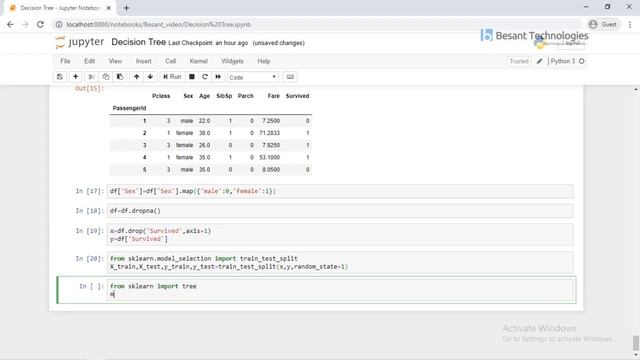Open the Help menu
The image size is (640, 360).
[x=264, y=61]
